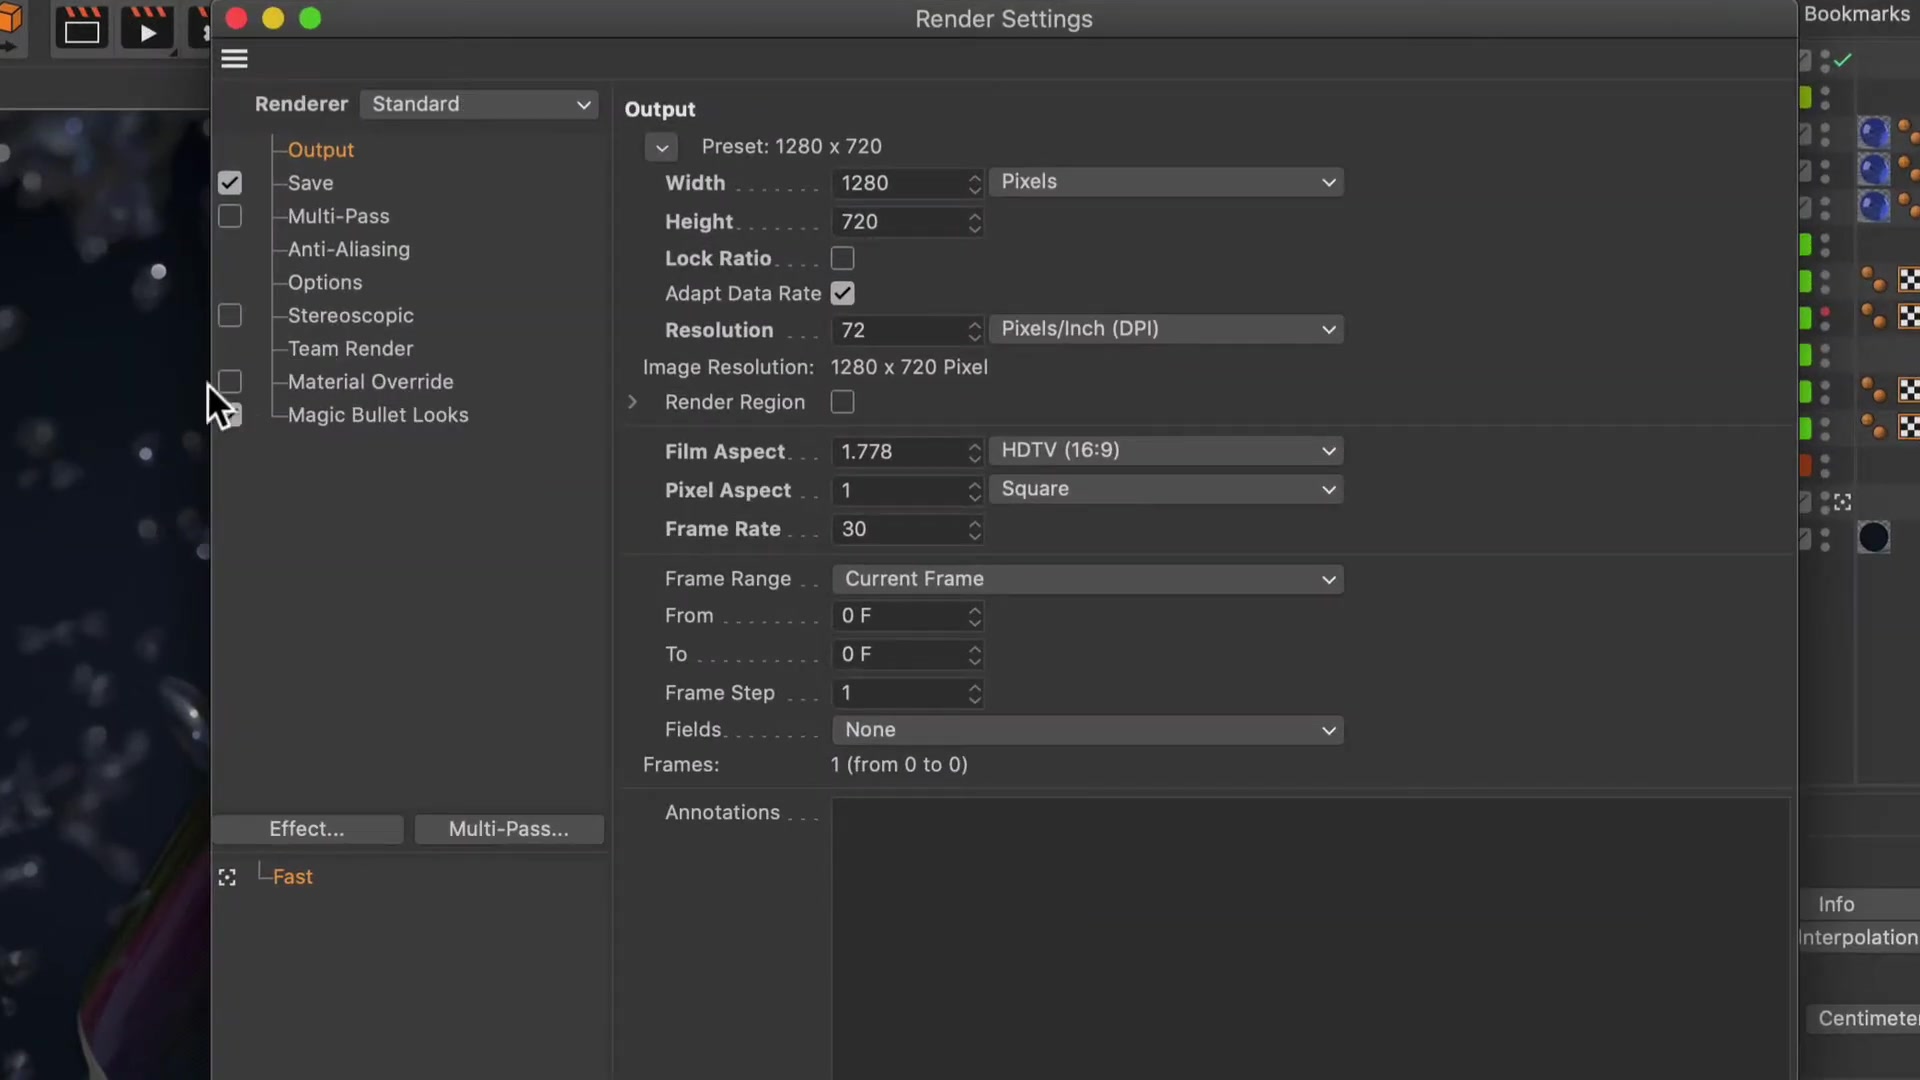
Task: Click the Effect... button
Action: 306,829
